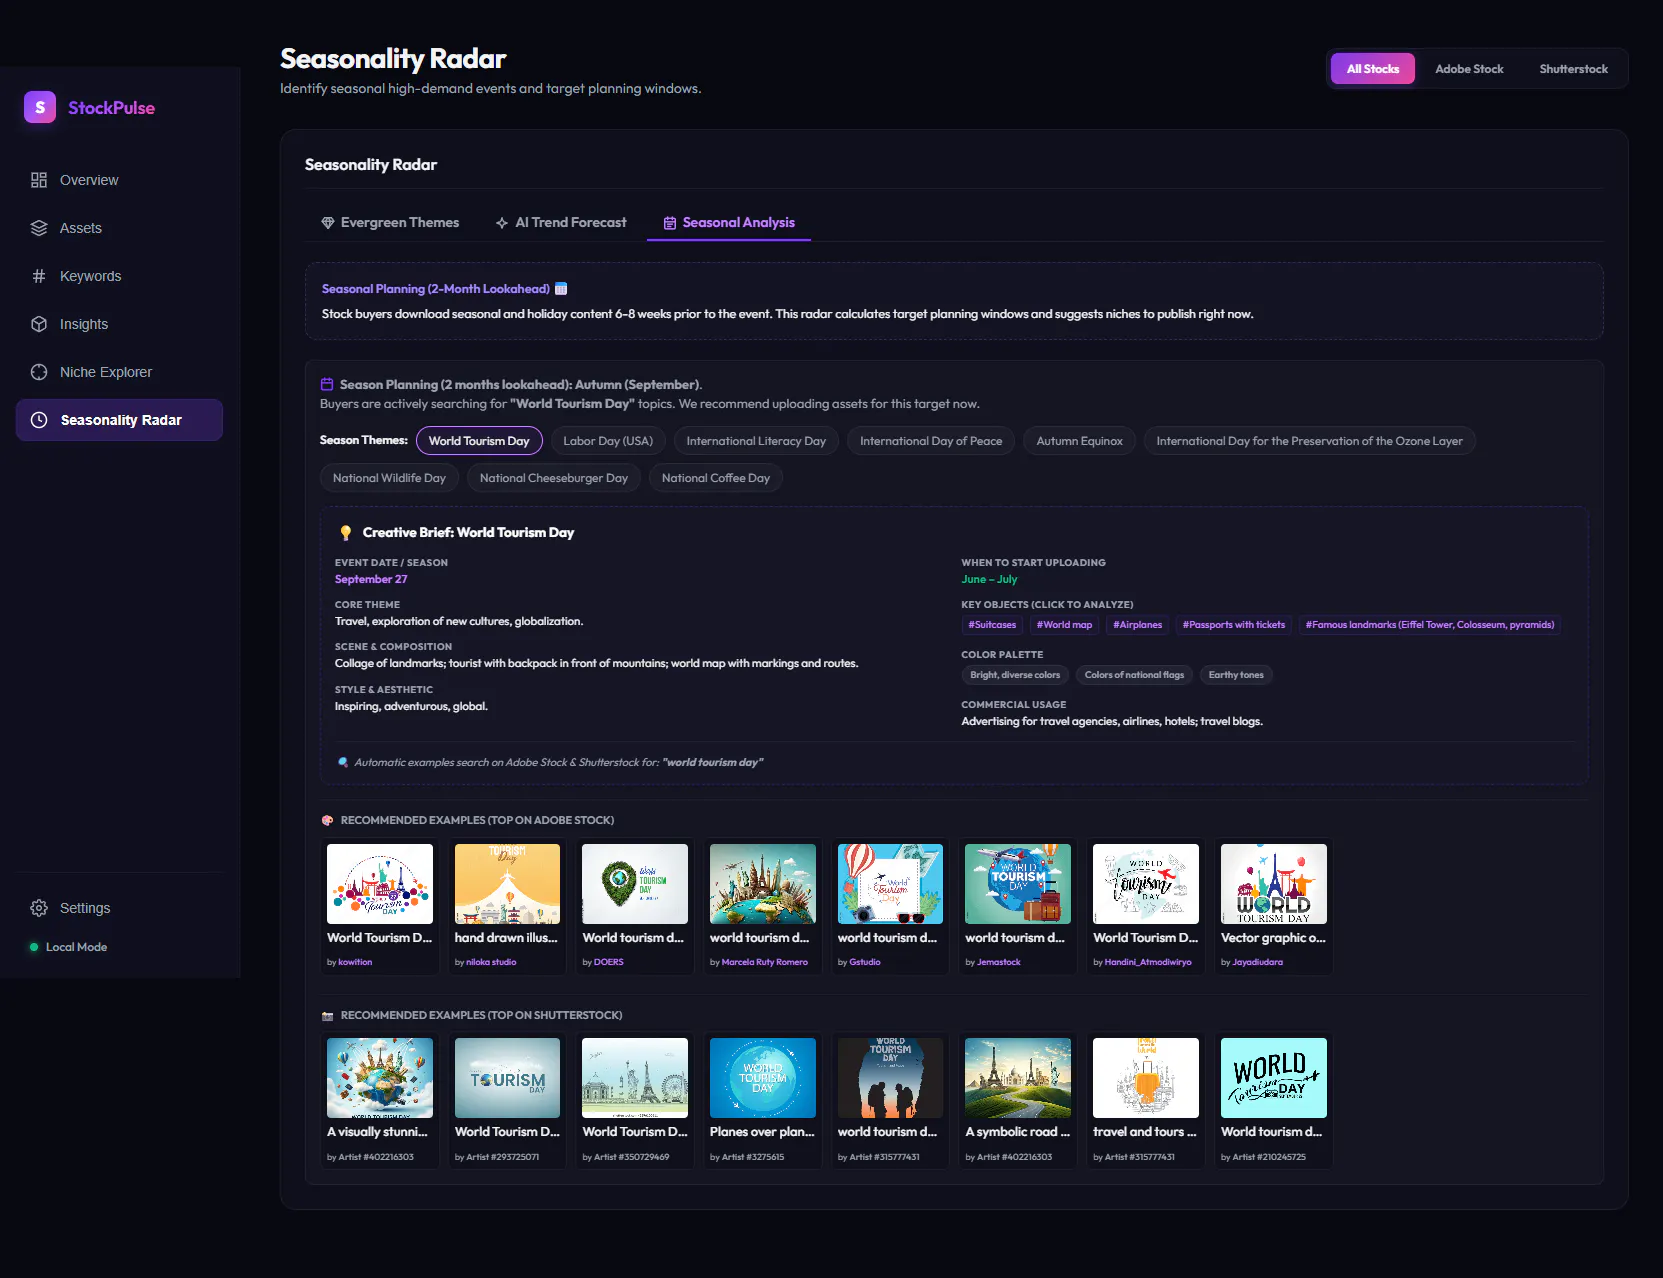Open 'A visually stunni...' Shutterstock thumbnail

click(x=380, y=1078)
